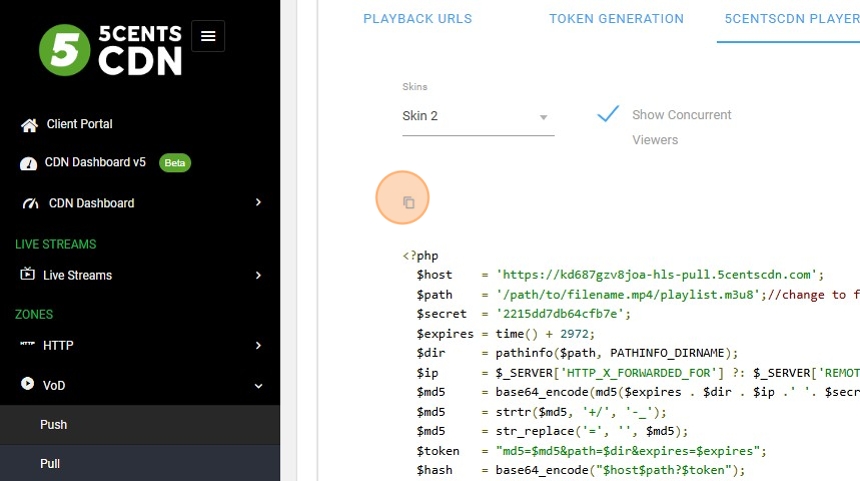This screenshot has height=481, width=860.
Task: Toggle the hamburger menu button
Action: click(x=208, y=36)
